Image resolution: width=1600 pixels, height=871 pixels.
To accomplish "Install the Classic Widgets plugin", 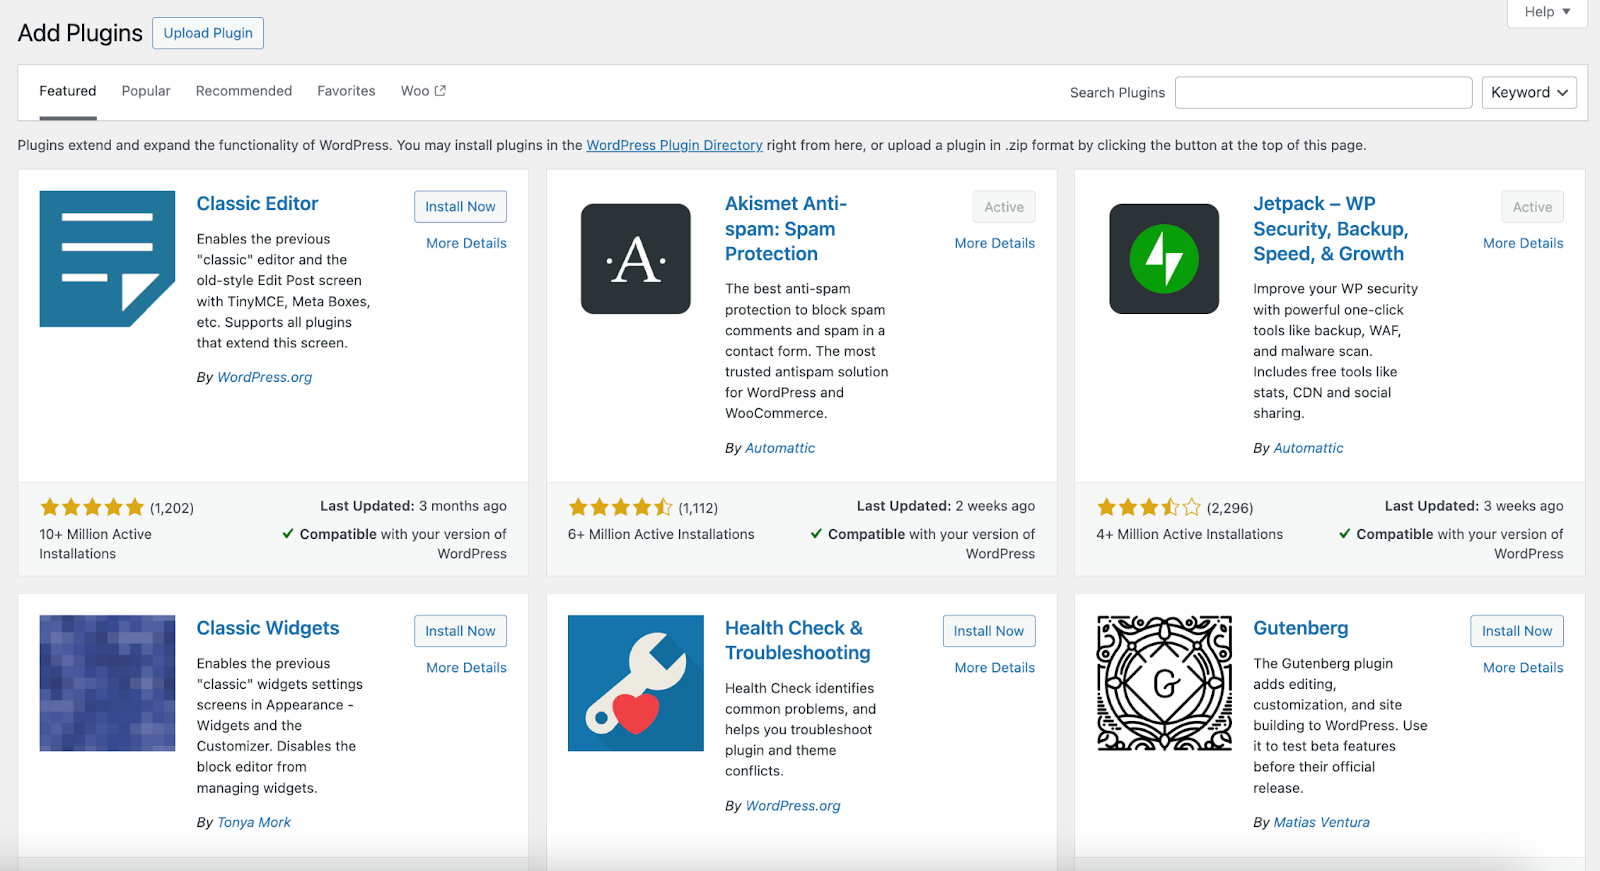I will pos(460,631).
